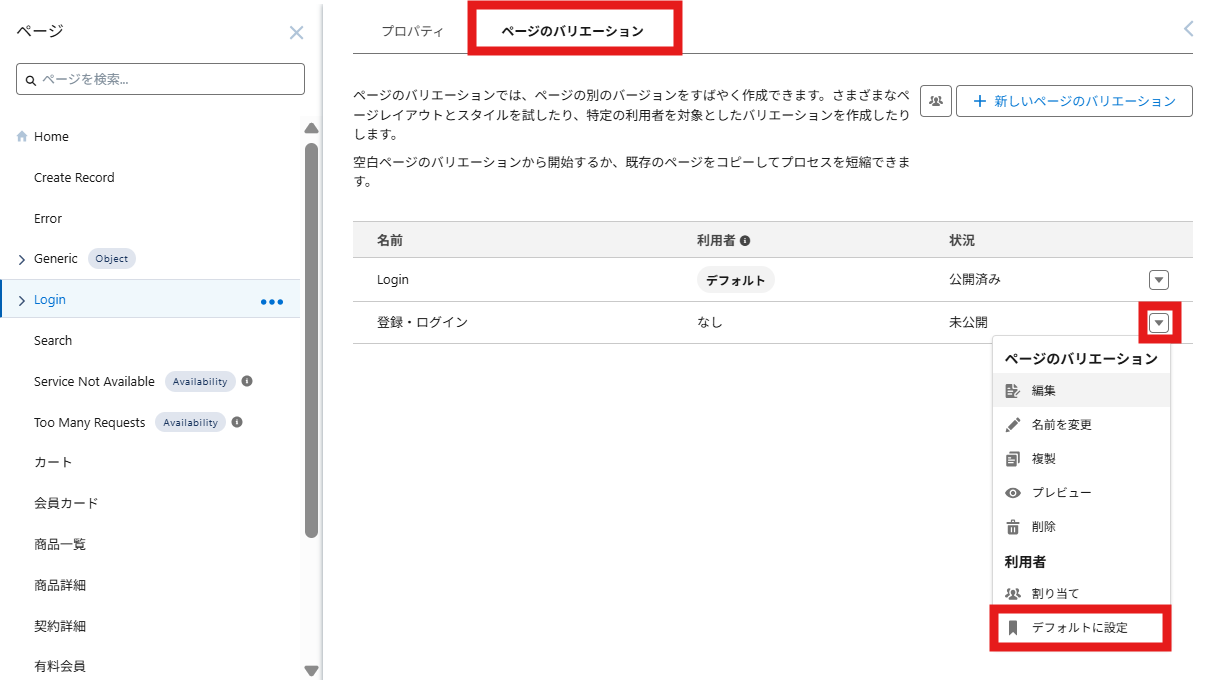Screen dimensions: 1213x680
Task: Click プレビュー eye icon menu item
Action: coord(1061,493)
